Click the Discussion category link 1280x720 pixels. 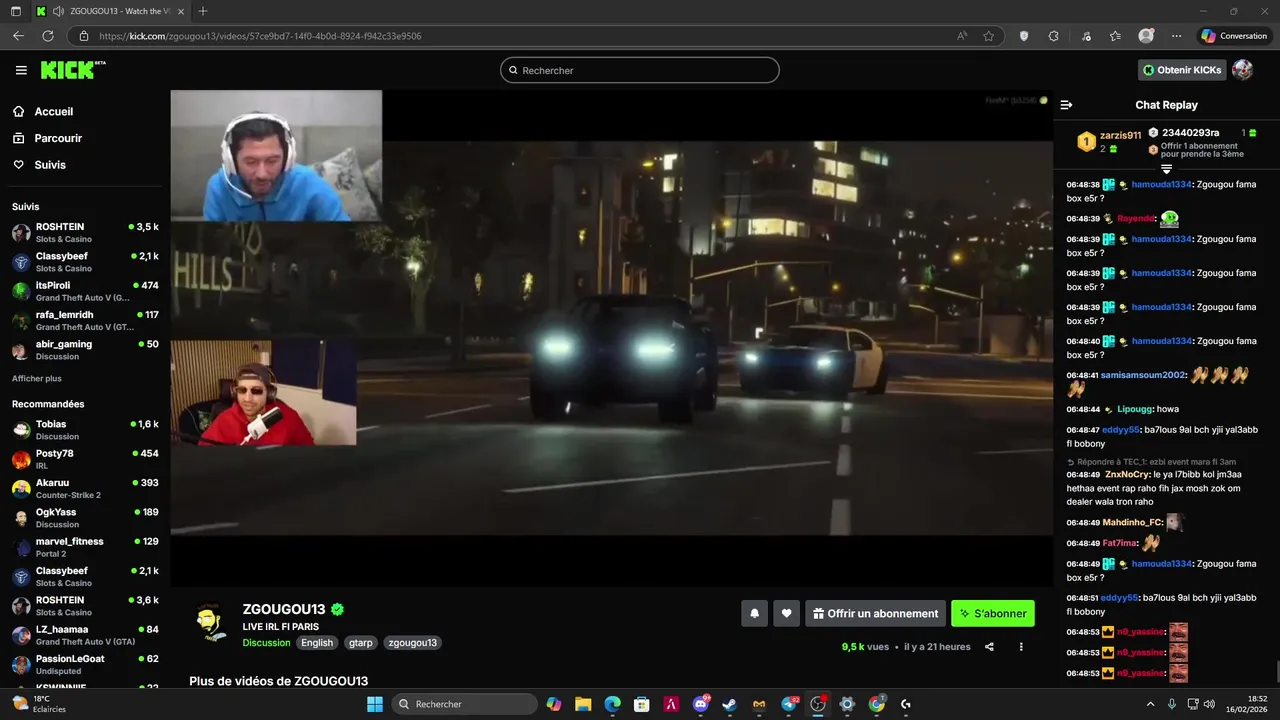point(266,643)
